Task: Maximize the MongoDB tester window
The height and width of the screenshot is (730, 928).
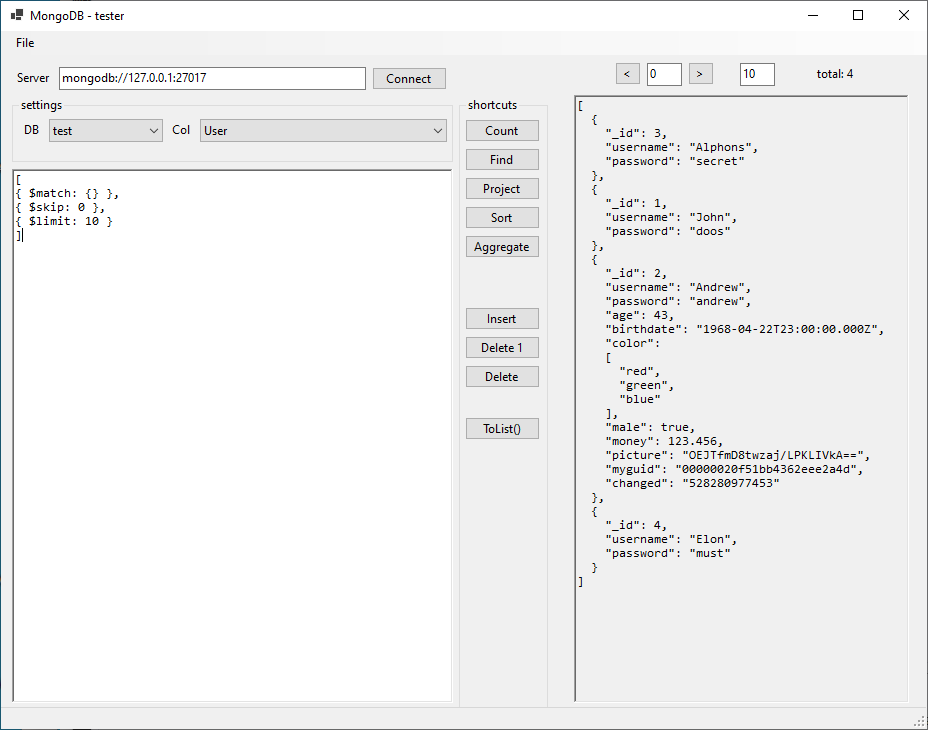Action: 858,15
